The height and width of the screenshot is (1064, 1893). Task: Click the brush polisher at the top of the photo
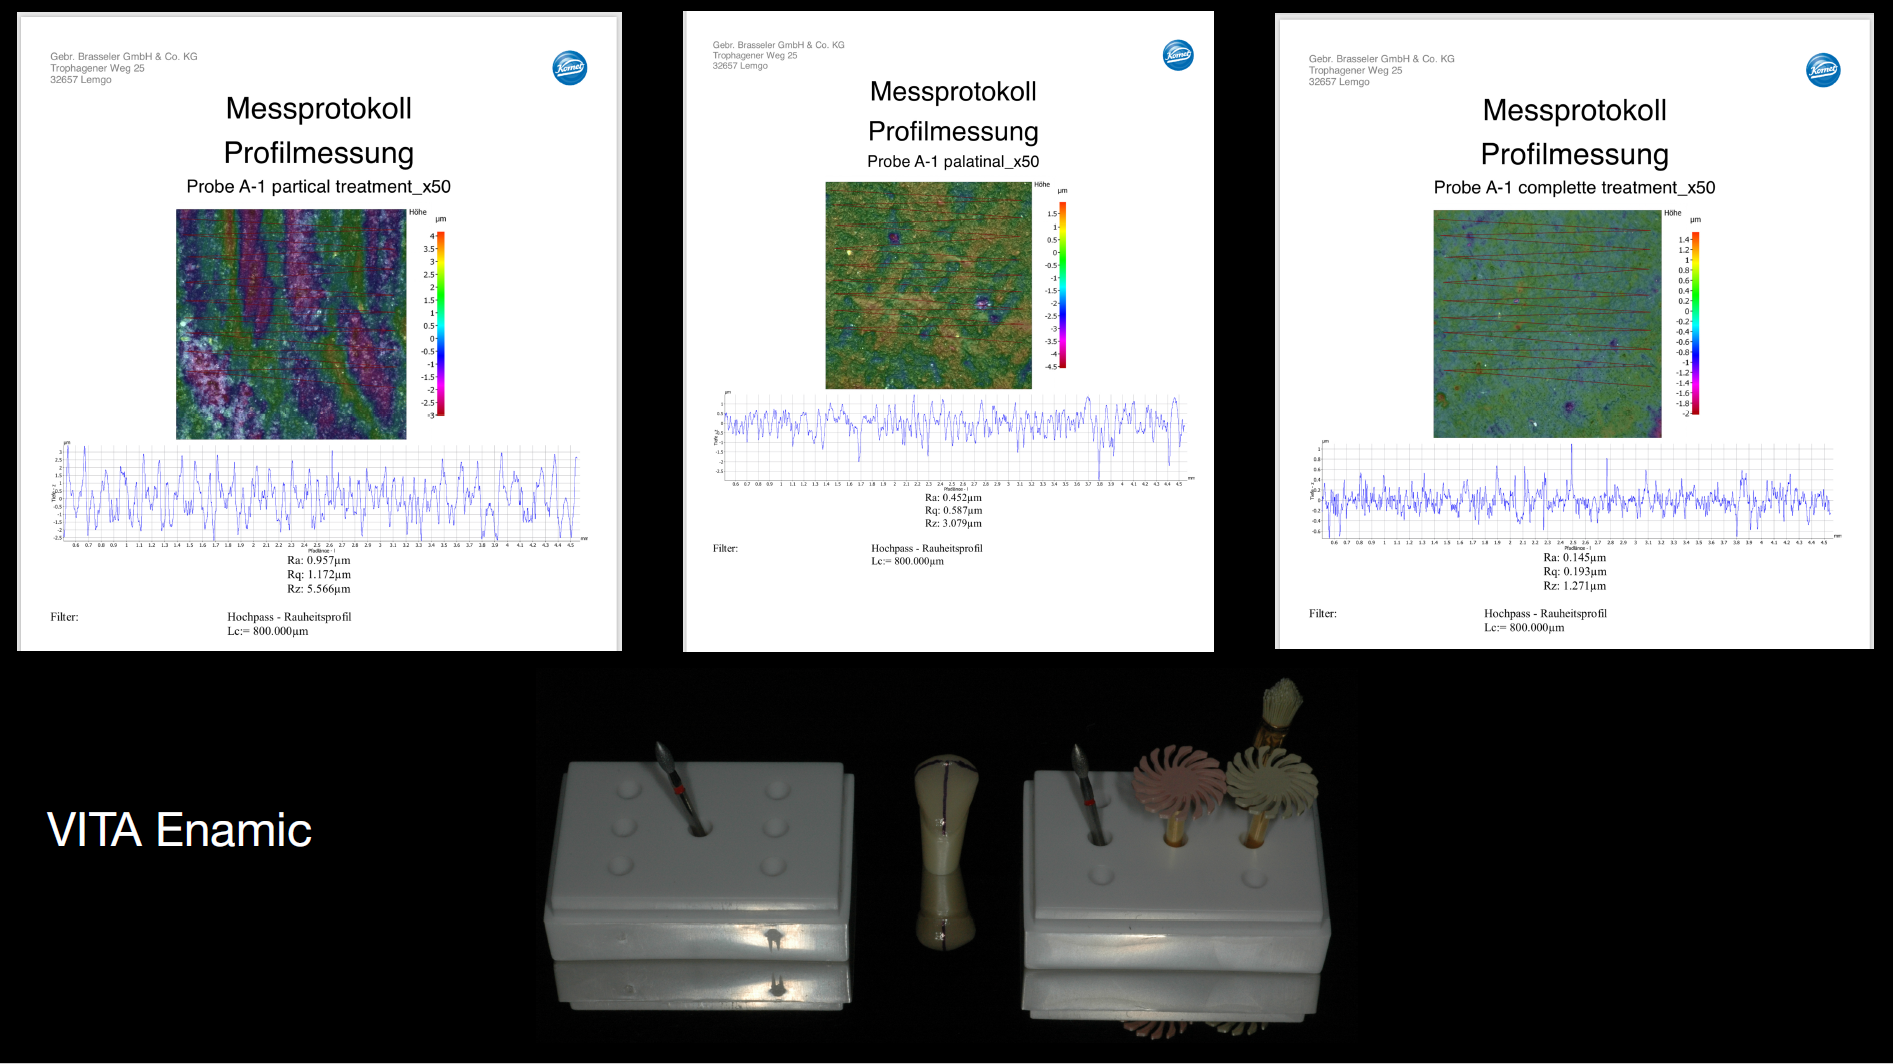(x=1280, y=710)
